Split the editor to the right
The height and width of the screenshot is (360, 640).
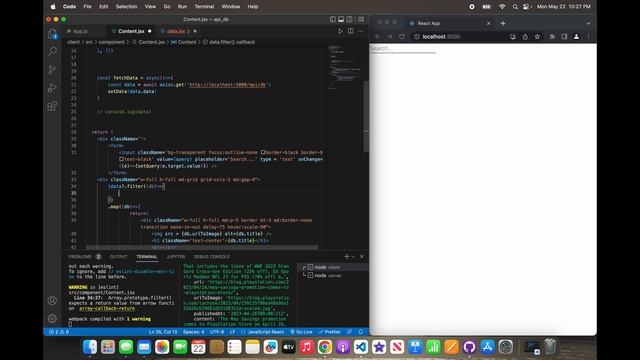(x=351, y=31)
